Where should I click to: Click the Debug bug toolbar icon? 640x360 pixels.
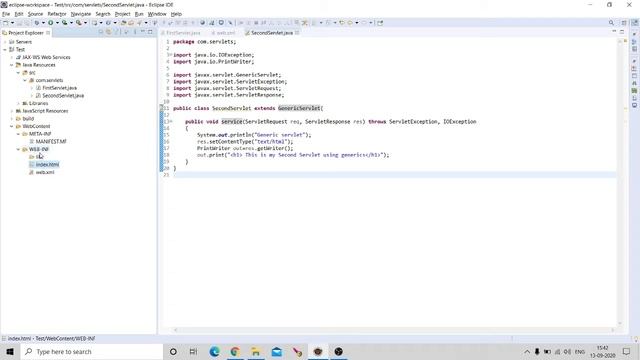pos(37,23)
